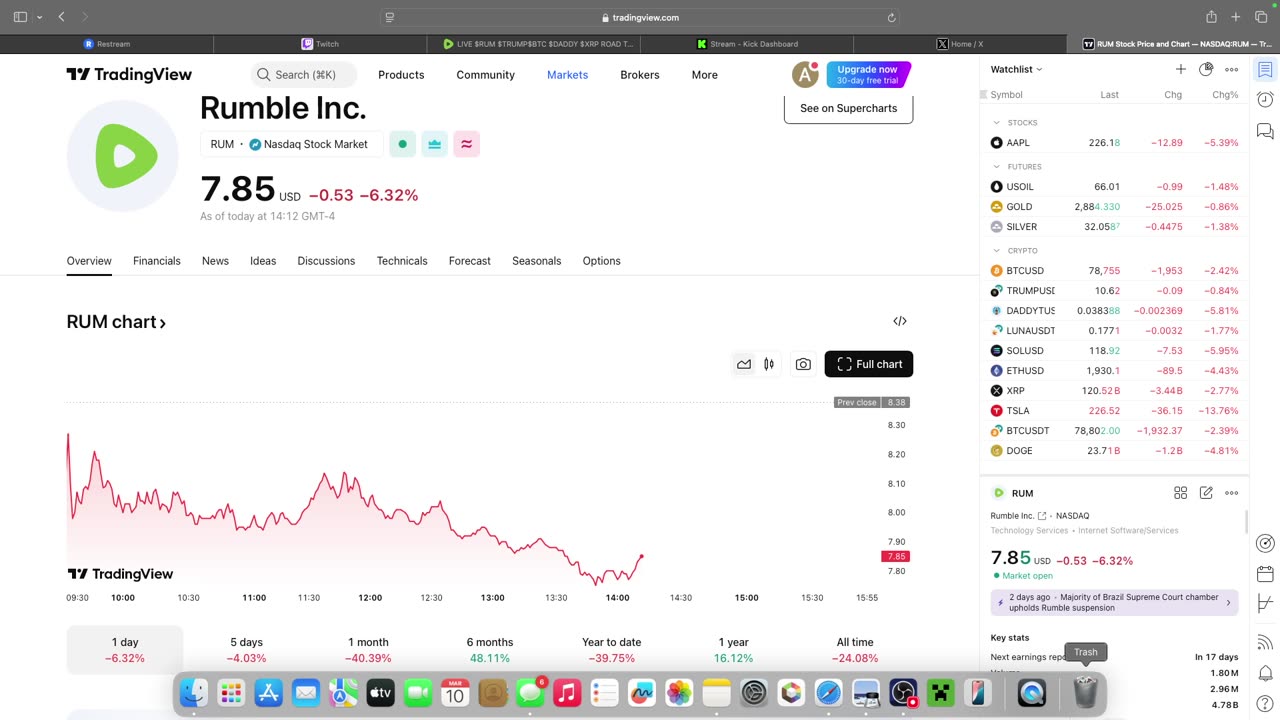Switch chart to area style
This screenshot has width=1280, height=720.
pos(744,365)
